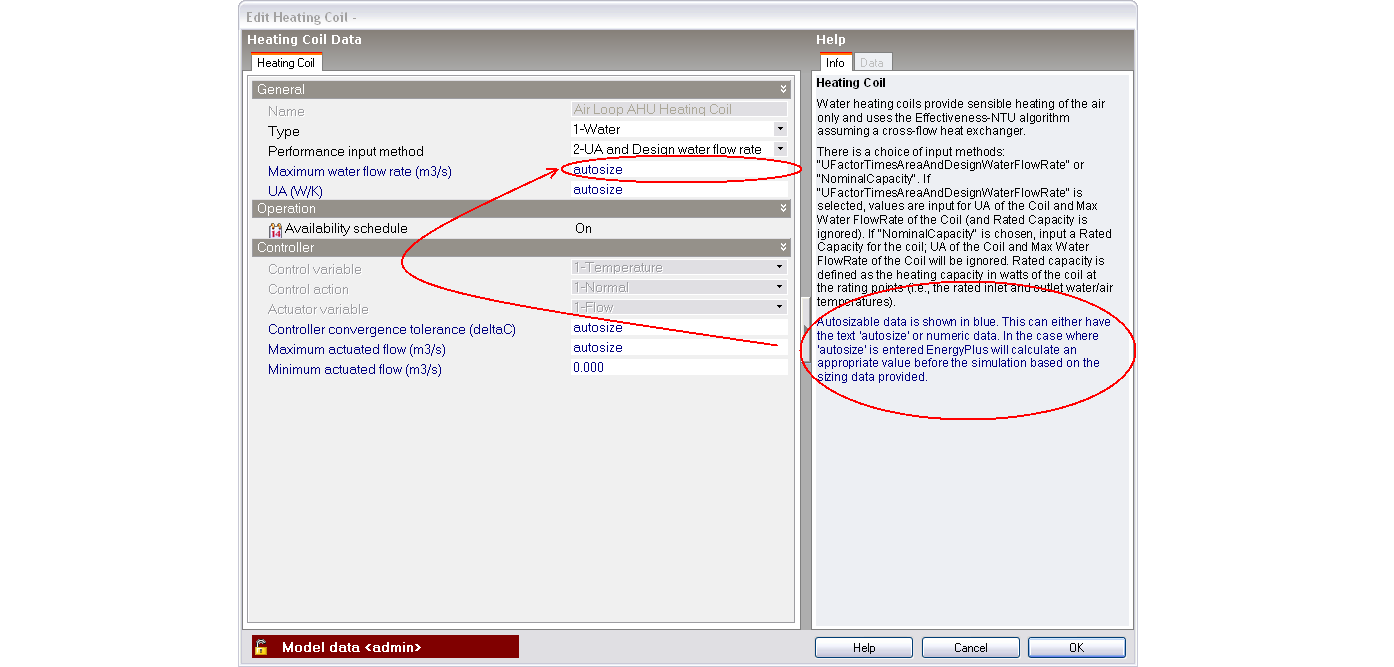Select the Heating Coil tab

click(x=286, y=63)
